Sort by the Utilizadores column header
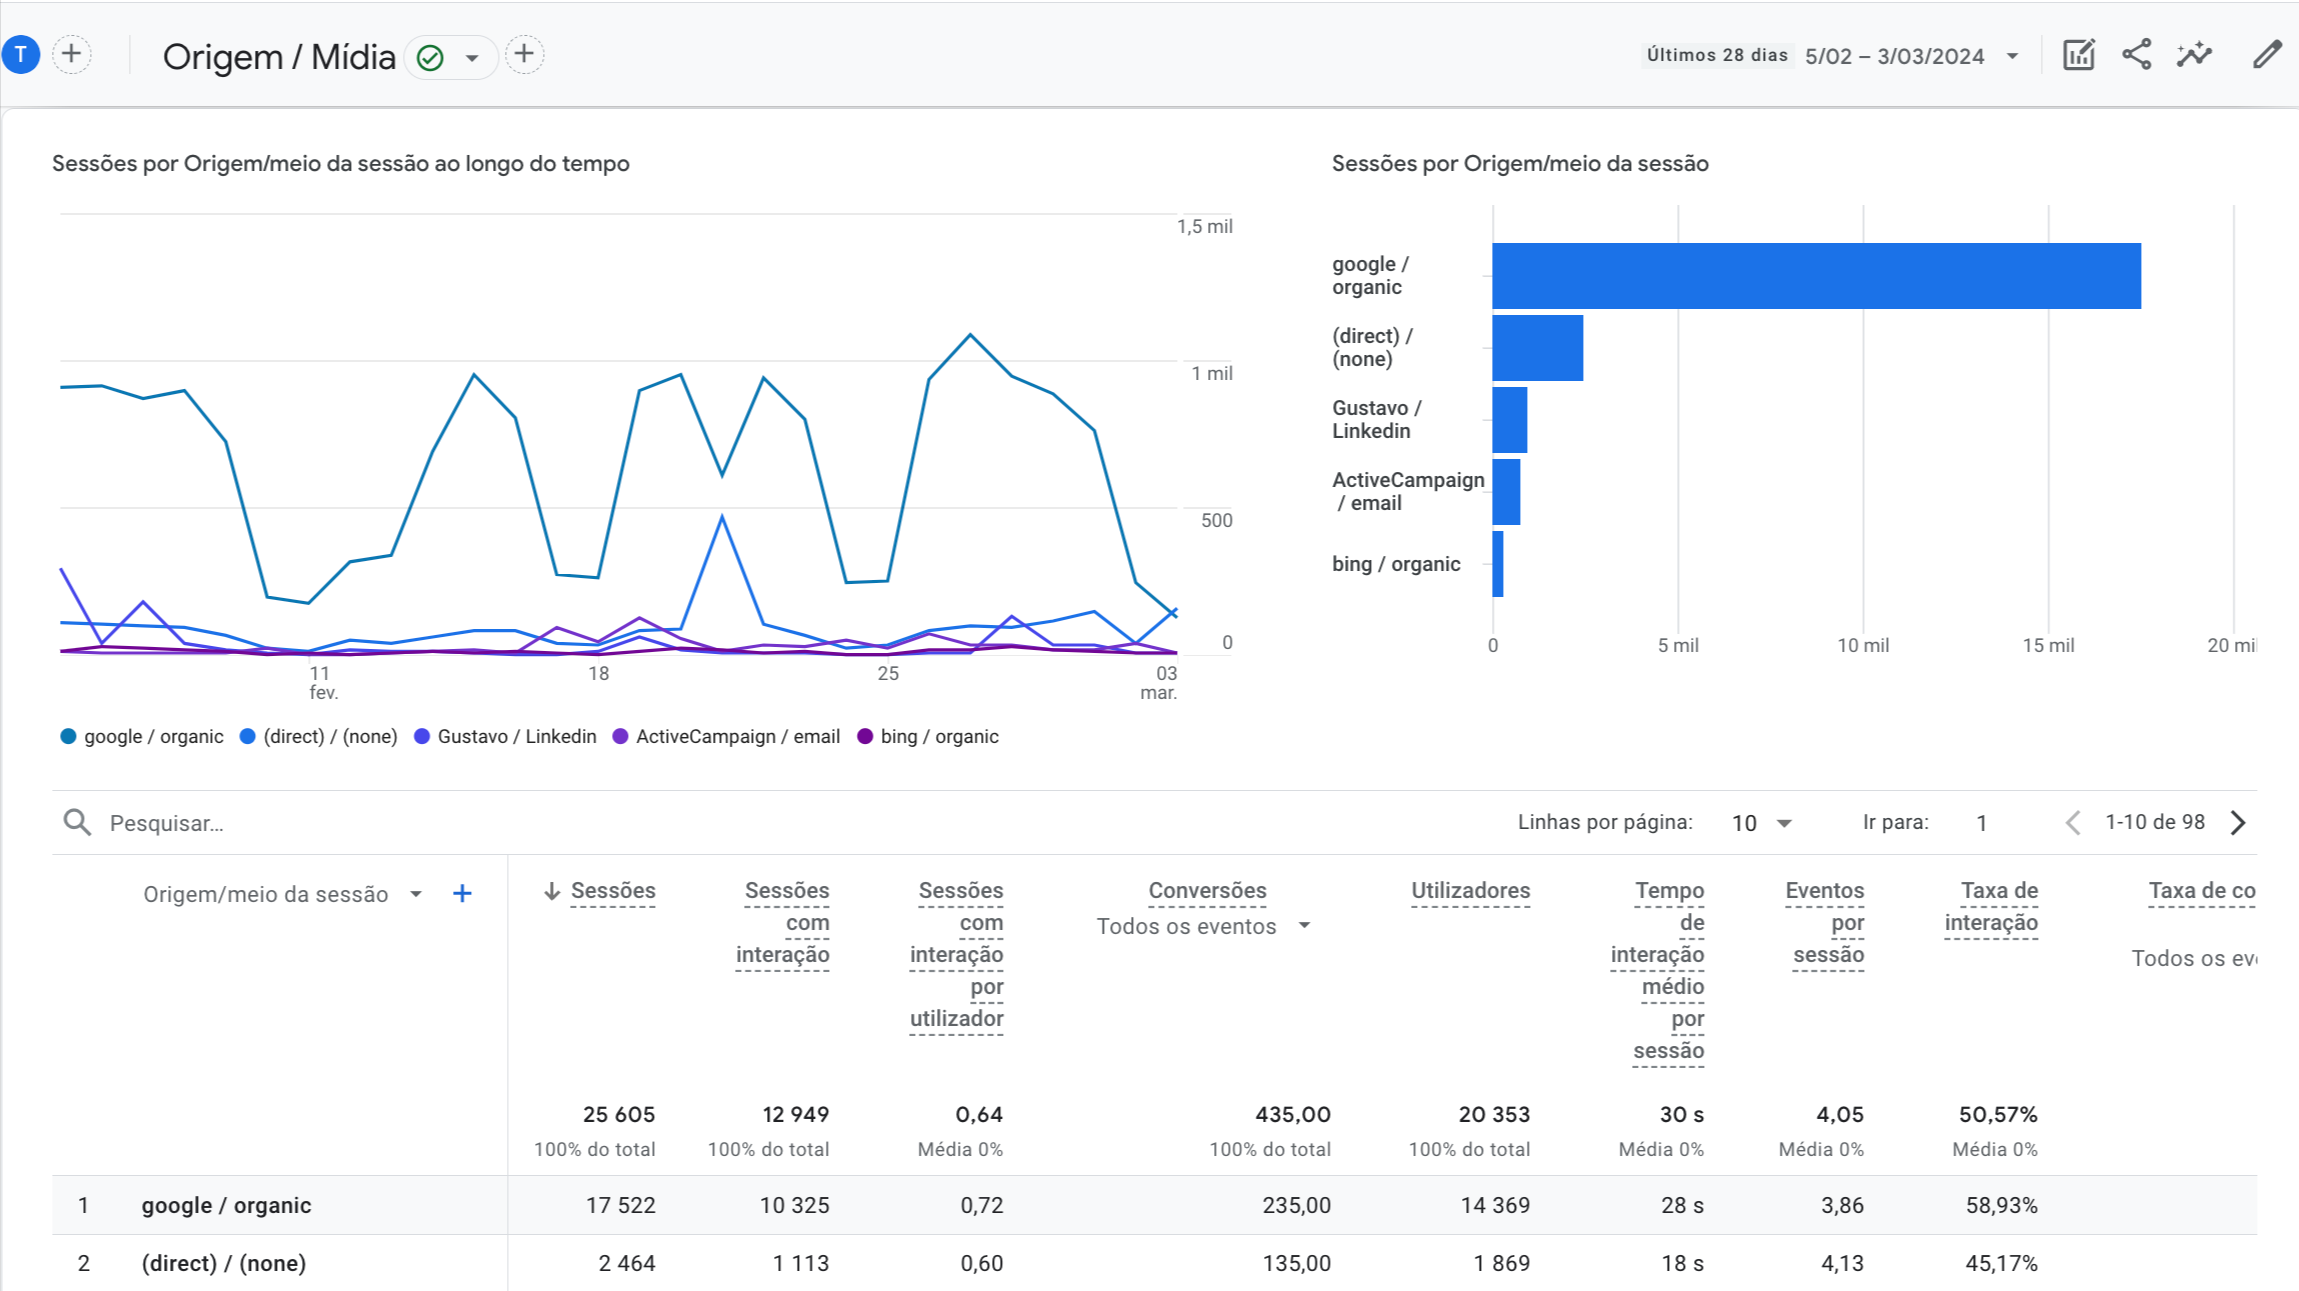 click(1470, 890)
